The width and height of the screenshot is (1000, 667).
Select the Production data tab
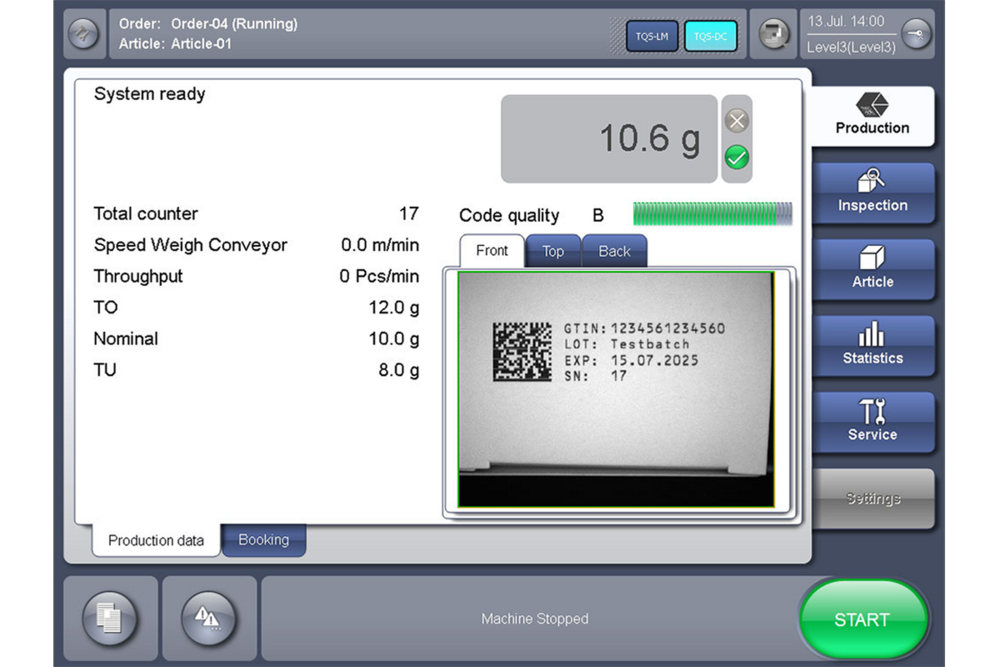[156, 540]
